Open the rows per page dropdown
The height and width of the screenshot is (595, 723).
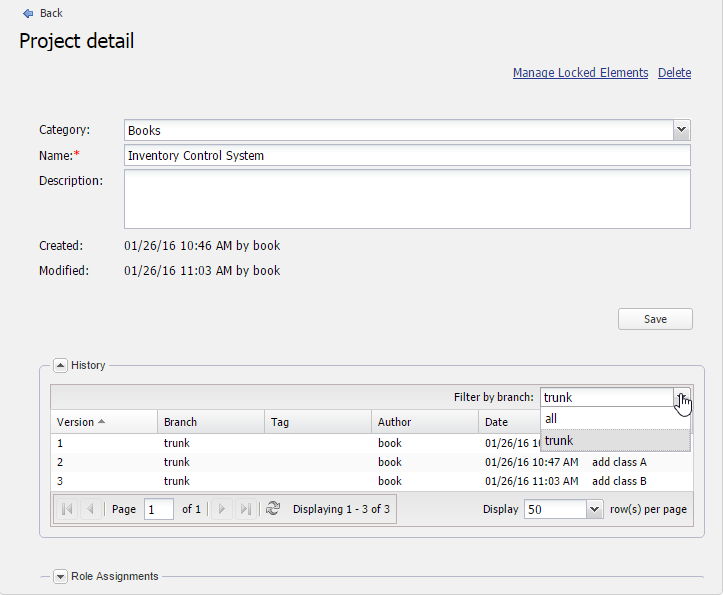click(594, 509)
